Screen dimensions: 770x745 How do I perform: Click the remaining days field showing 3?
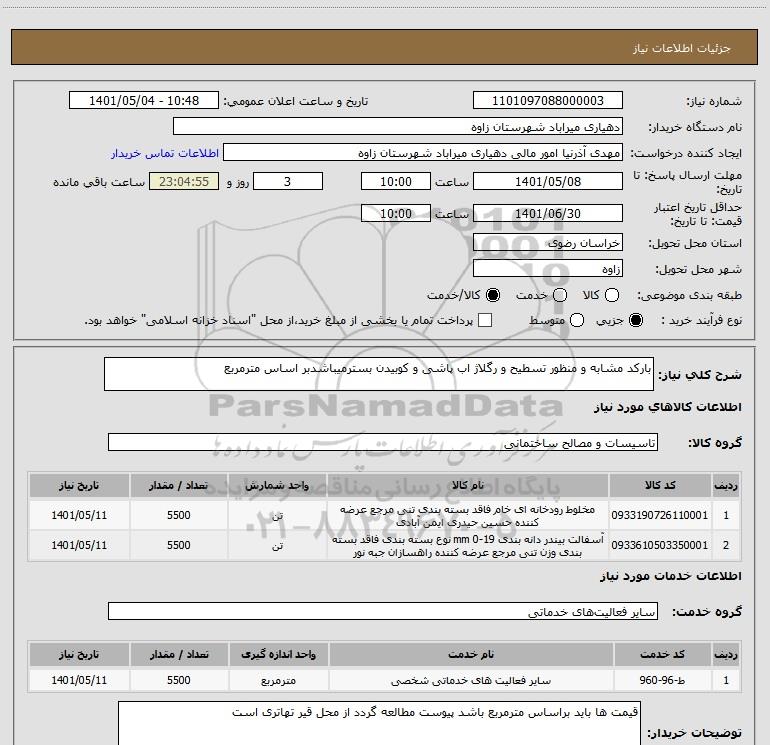click(288, 181)
